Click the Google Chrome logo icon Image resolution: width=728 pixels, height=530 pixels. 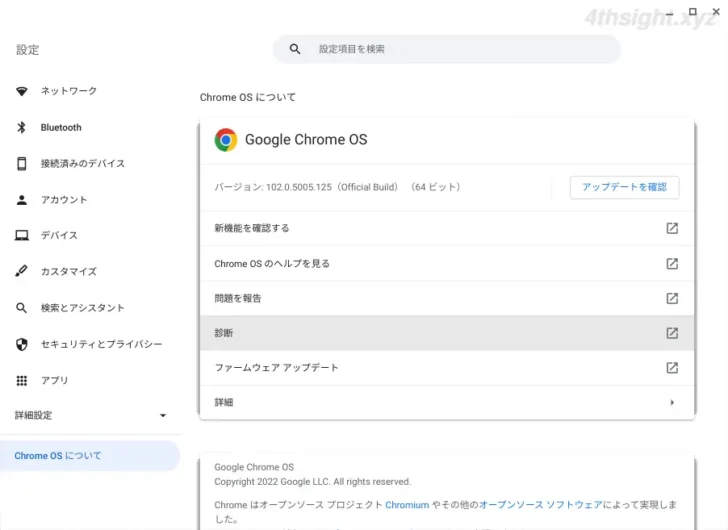pos(226,140)
